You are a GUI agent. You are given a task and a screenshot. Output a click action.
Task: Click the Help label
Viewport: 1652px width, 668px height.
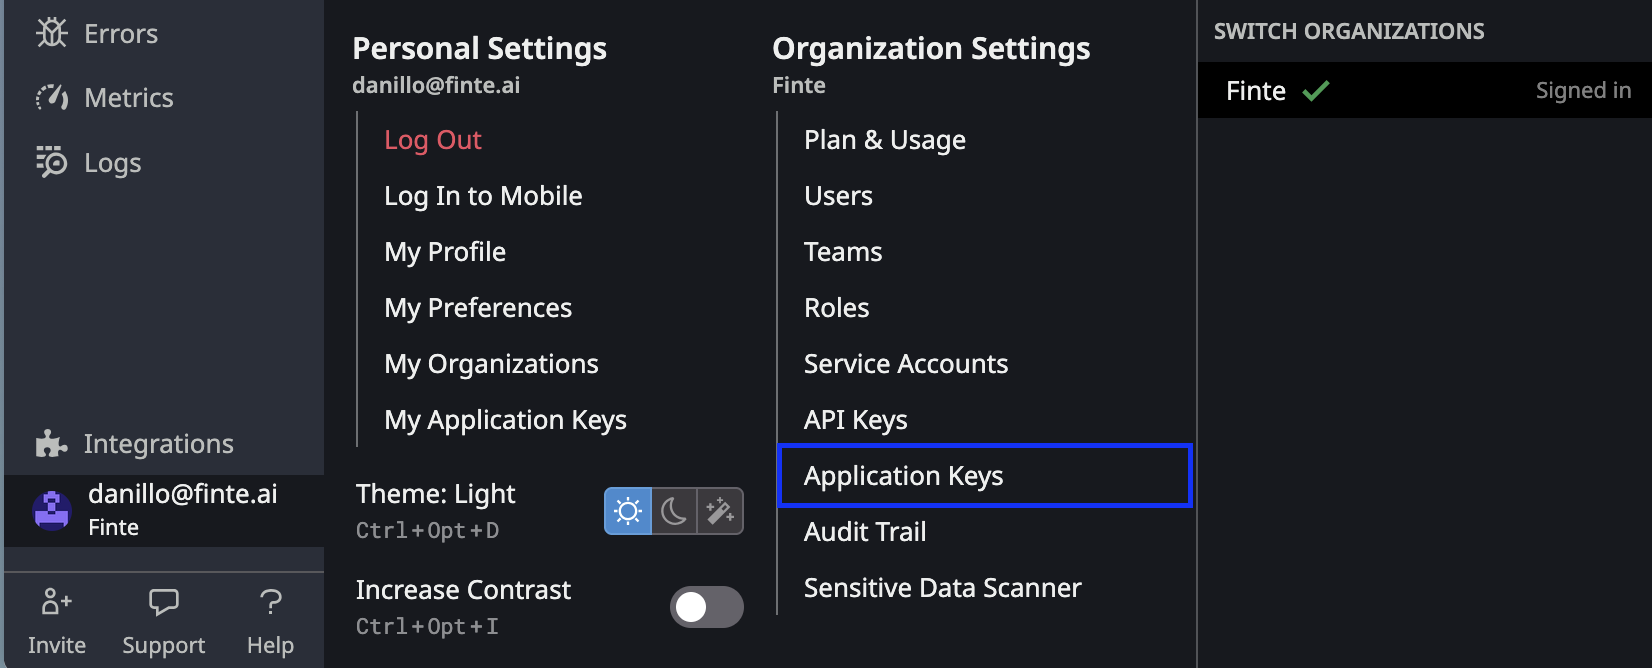(271, 646)
